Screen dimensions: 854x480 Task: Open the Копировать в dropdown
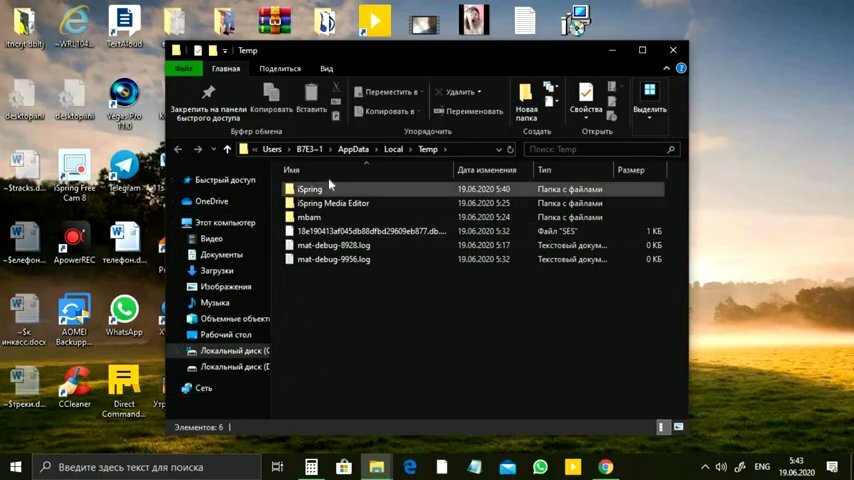point(388,111)
